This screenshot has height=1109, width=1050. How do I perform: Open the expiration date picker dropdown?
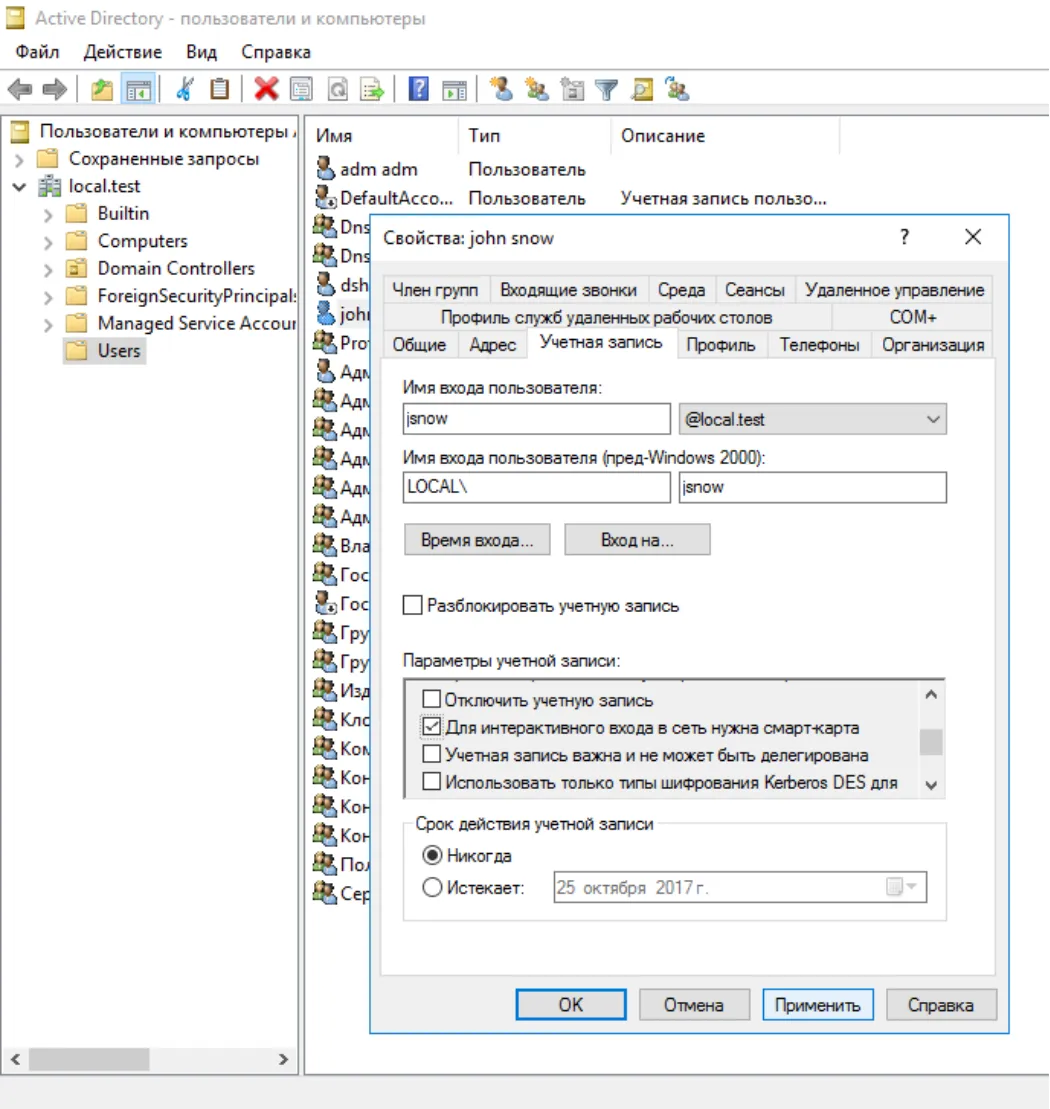(903, 887)
